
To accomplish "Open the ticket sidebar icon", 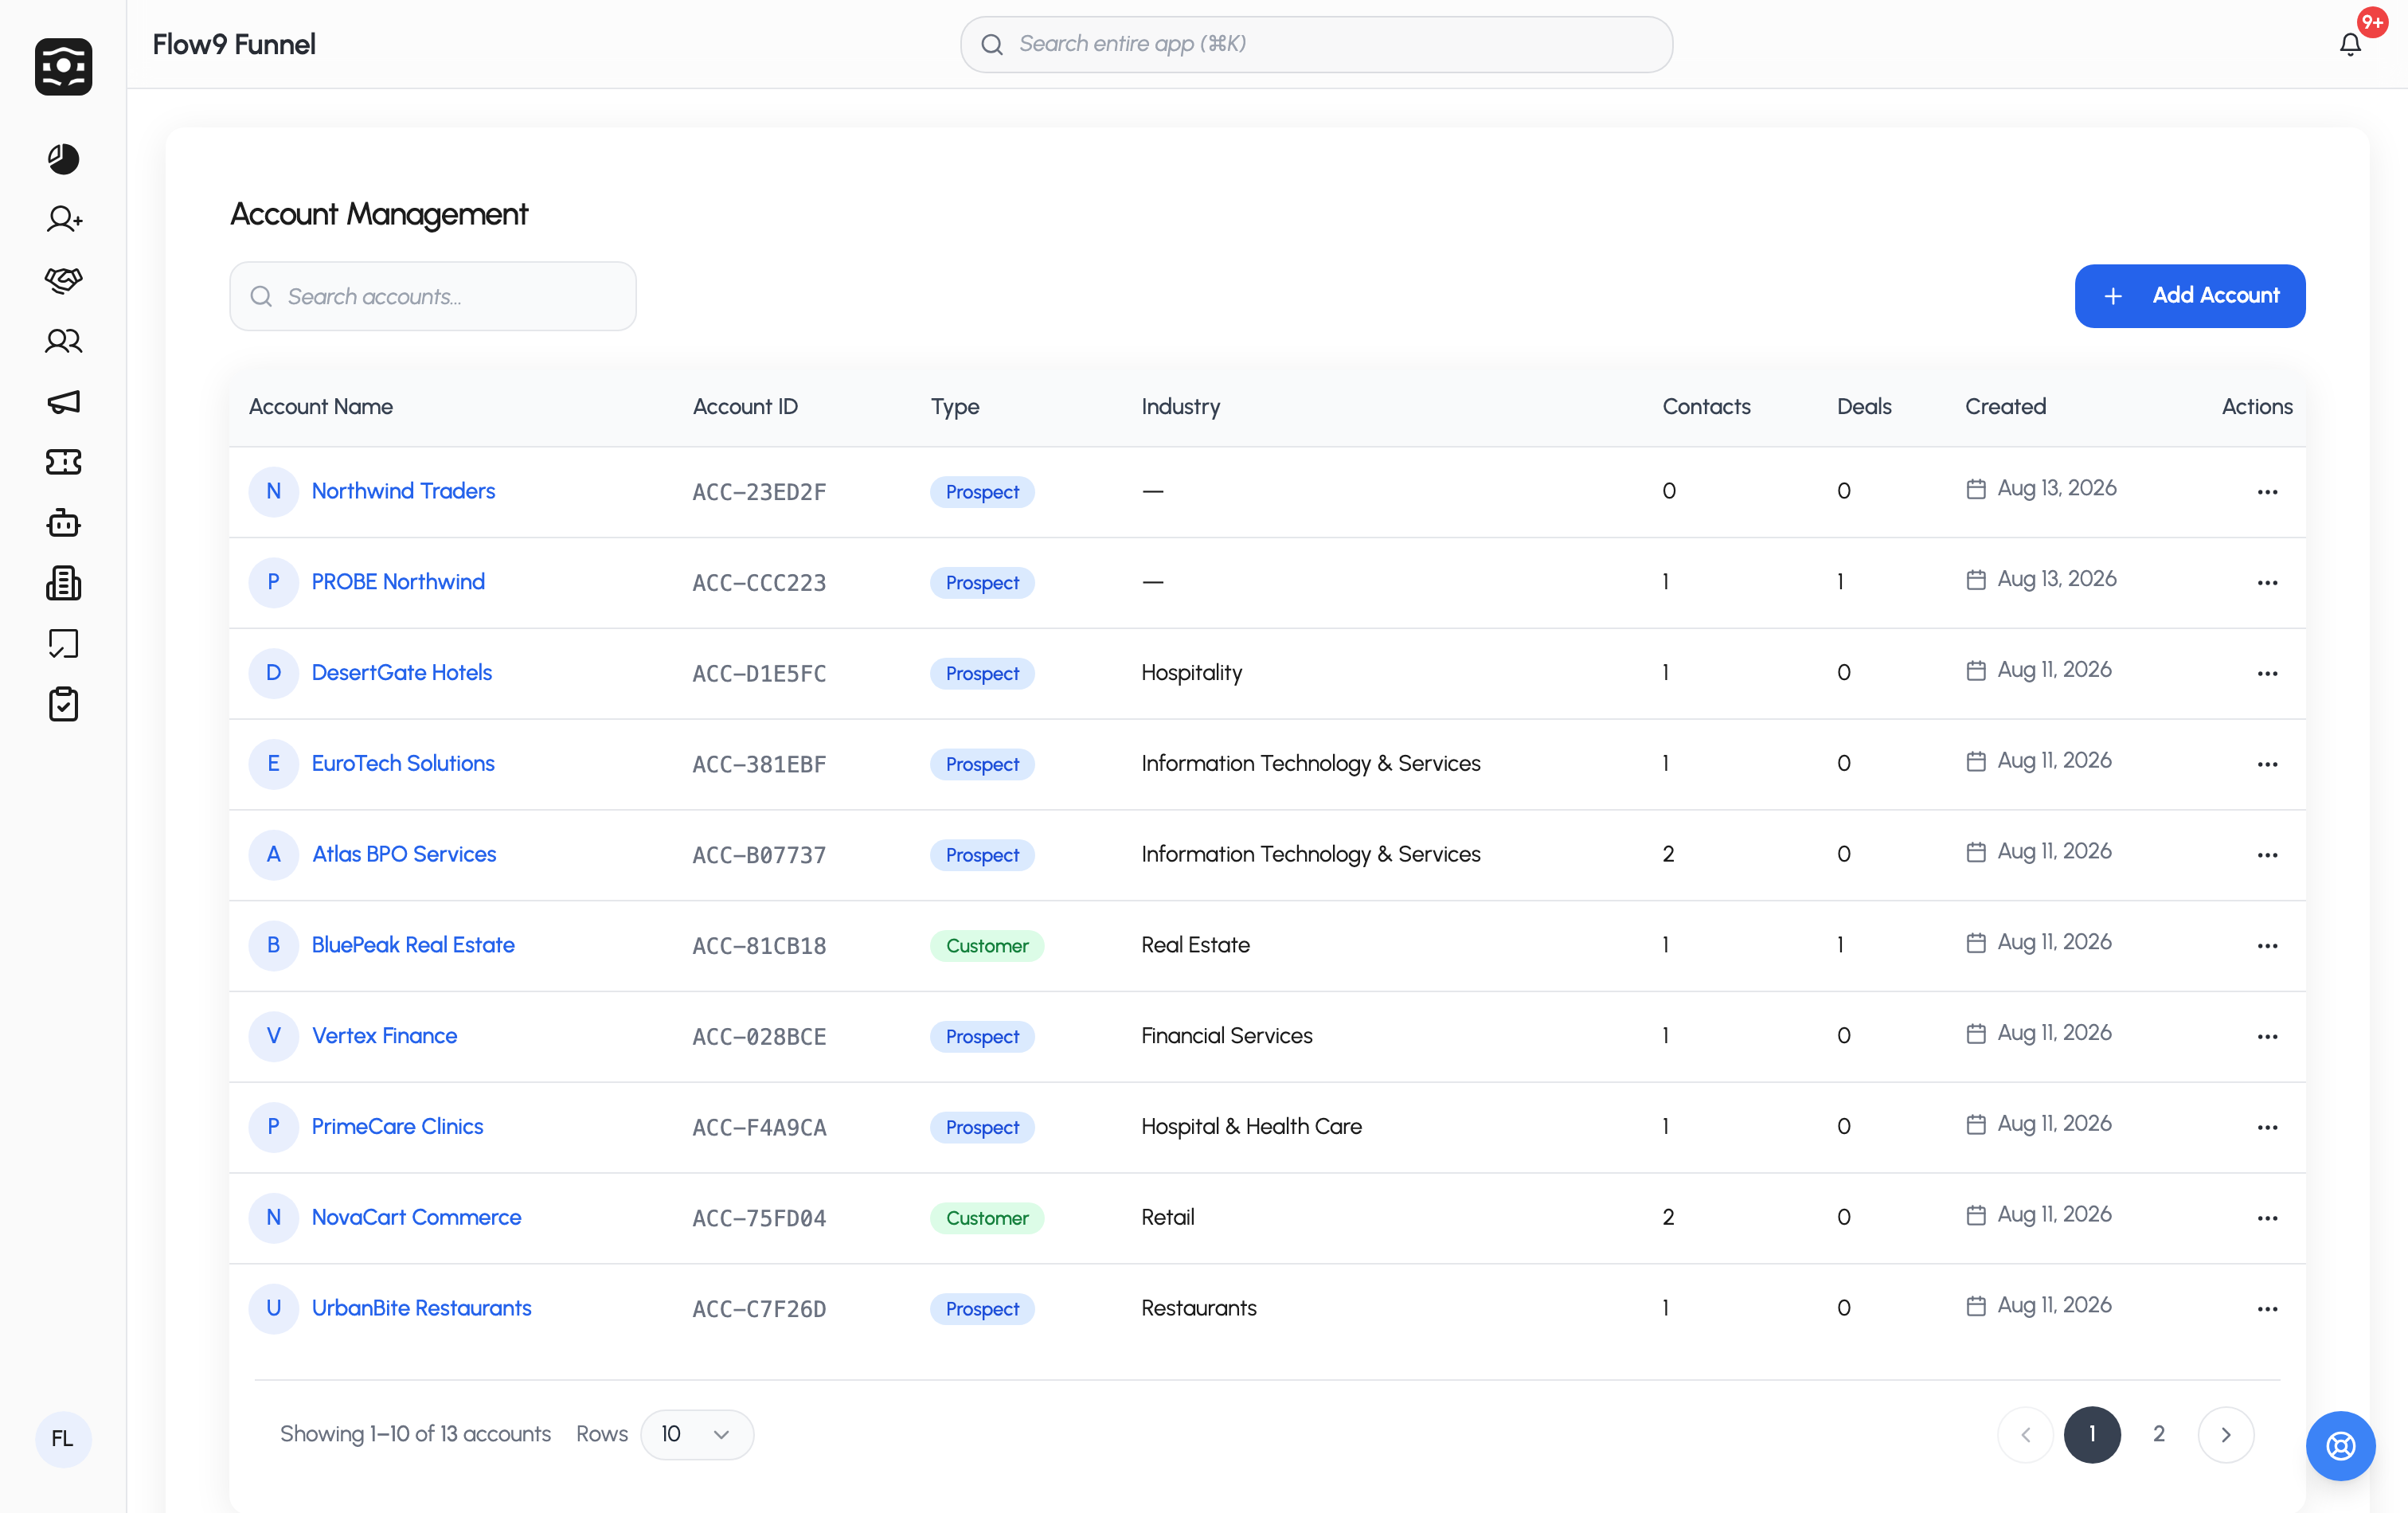I will pos(63,462).
